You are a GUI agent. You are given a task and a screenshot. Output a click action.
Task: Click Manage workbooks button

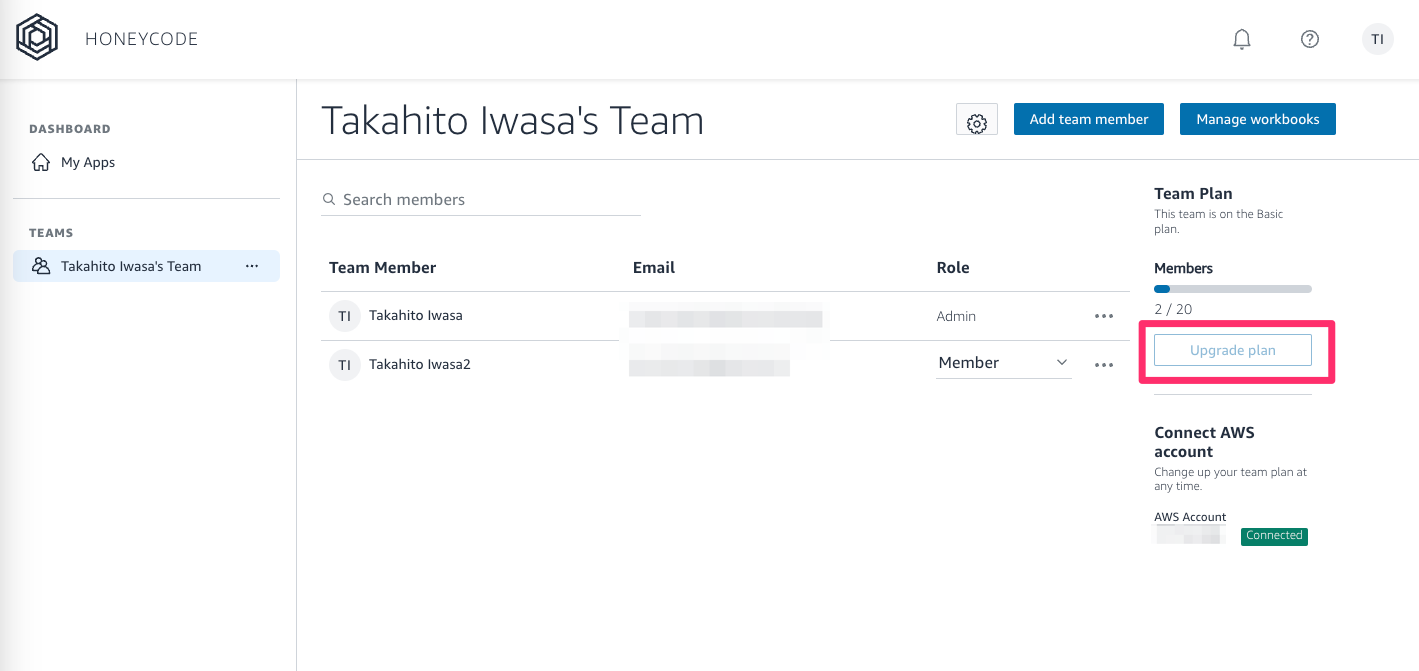[x=1257, y=119]
